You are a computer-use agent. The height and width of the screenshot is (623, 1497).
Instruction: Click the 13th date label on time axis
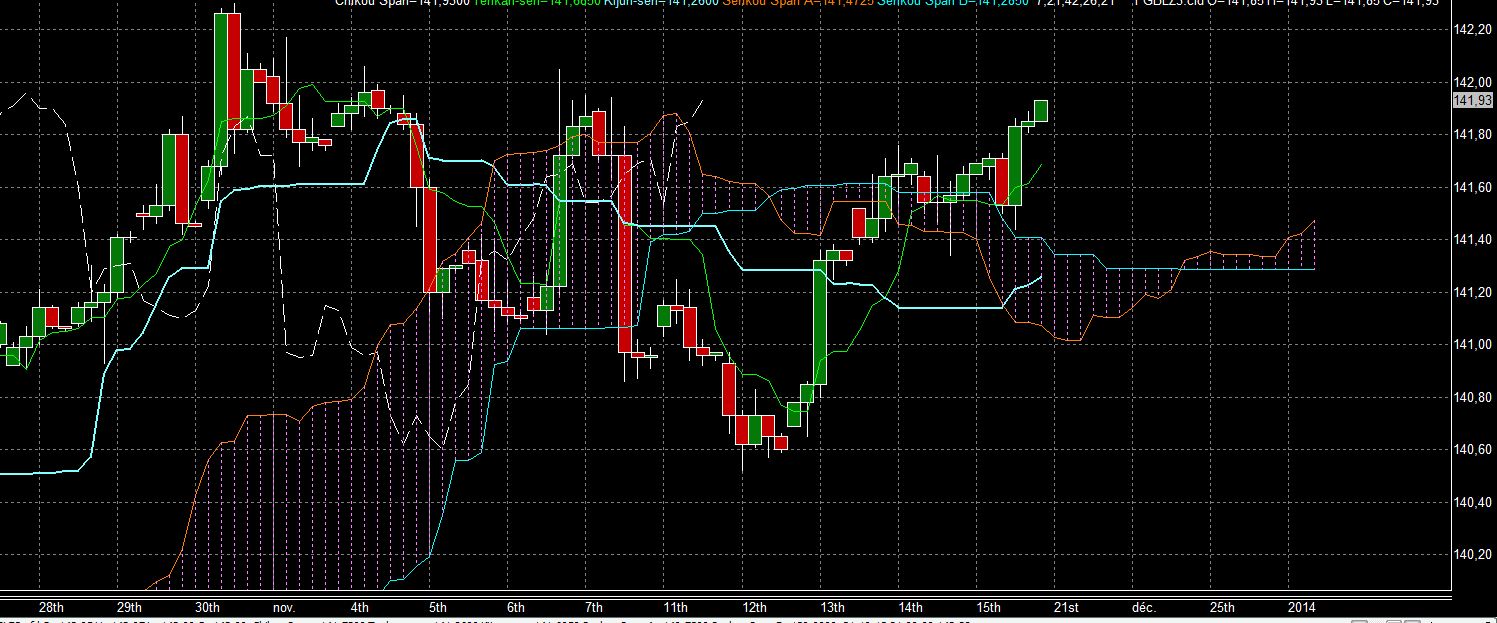pos(832,608)
